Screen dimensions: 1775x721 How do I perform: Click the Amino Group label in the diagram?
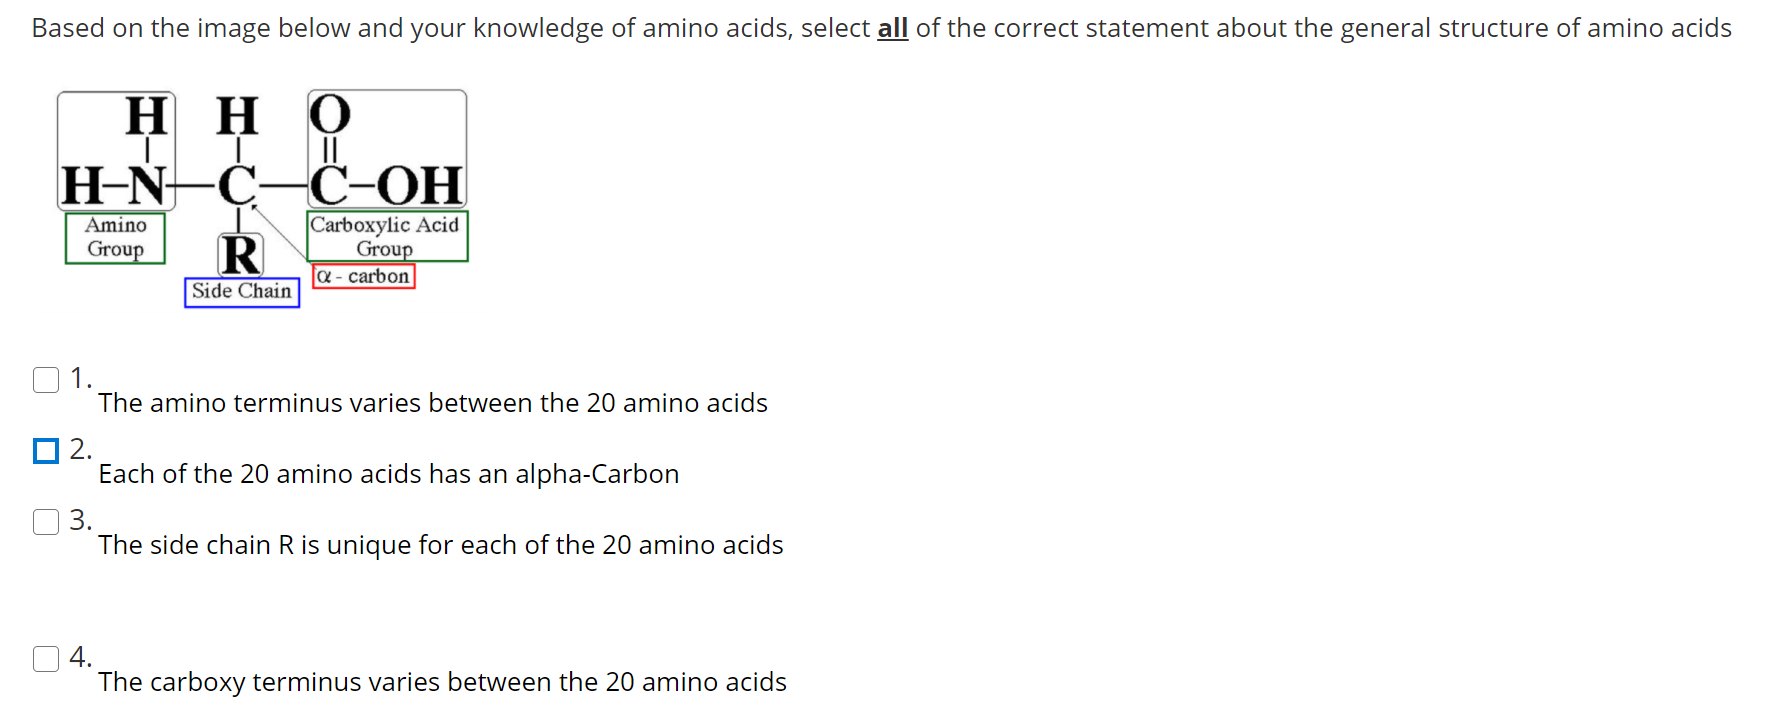coord(114,237)
